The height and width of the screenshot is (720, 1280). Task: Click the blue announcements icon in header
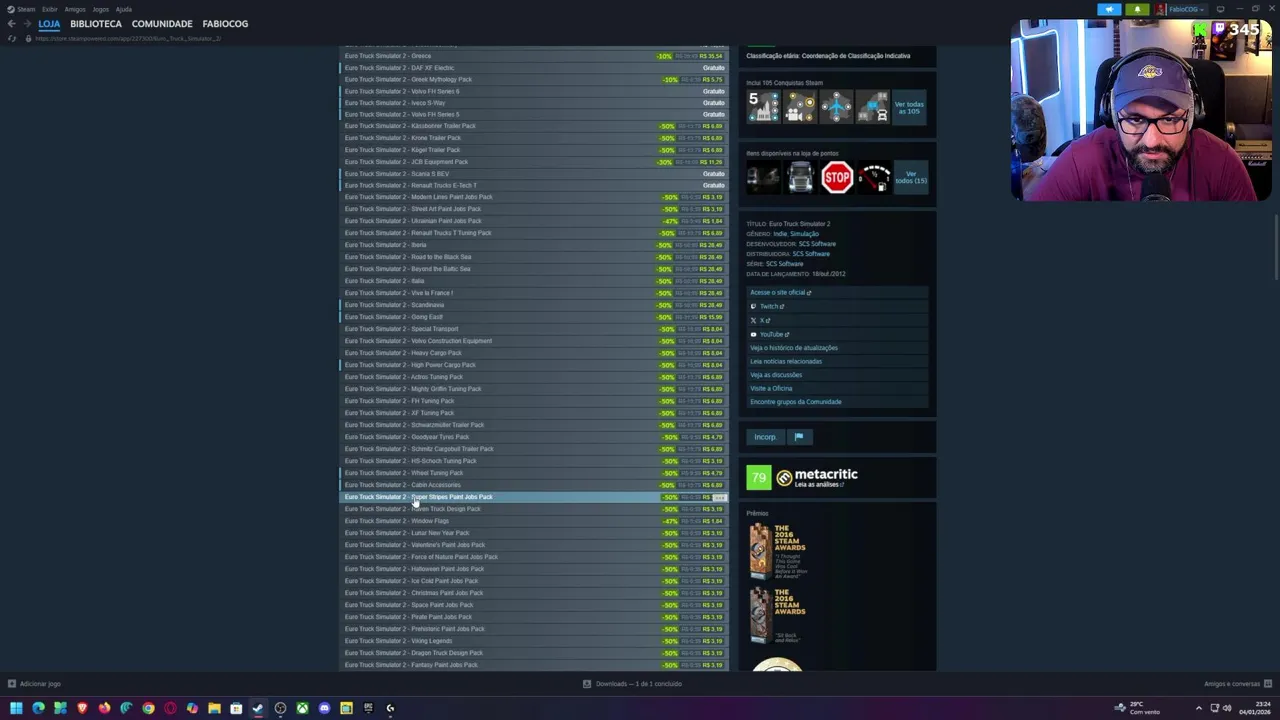pyautogui.click(x=1109, y=9)
